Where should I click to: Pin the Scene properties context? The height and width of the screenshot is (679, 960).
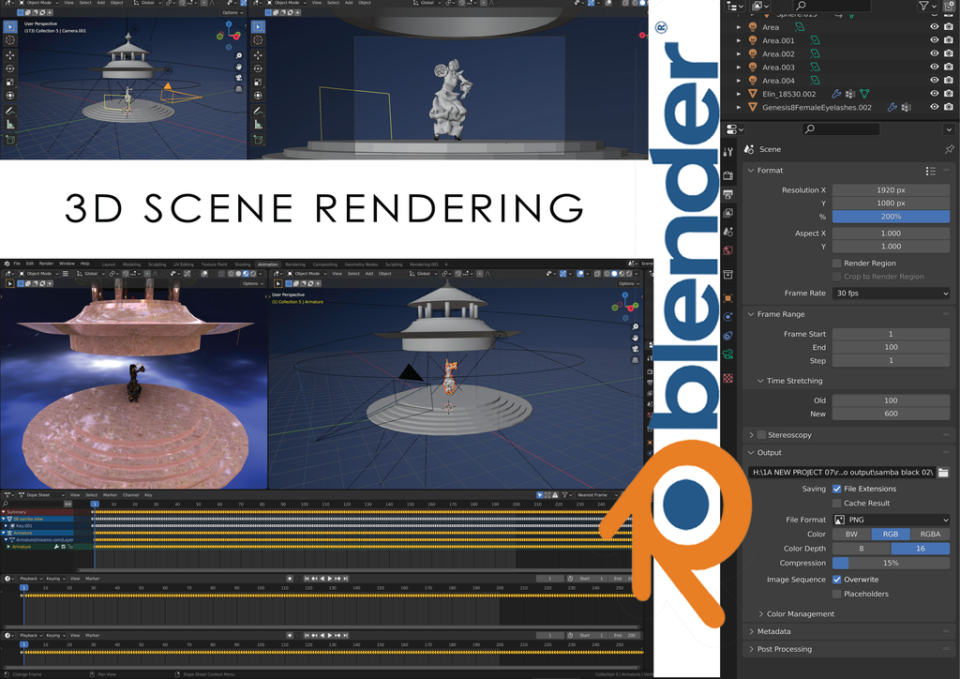(949, 149)
